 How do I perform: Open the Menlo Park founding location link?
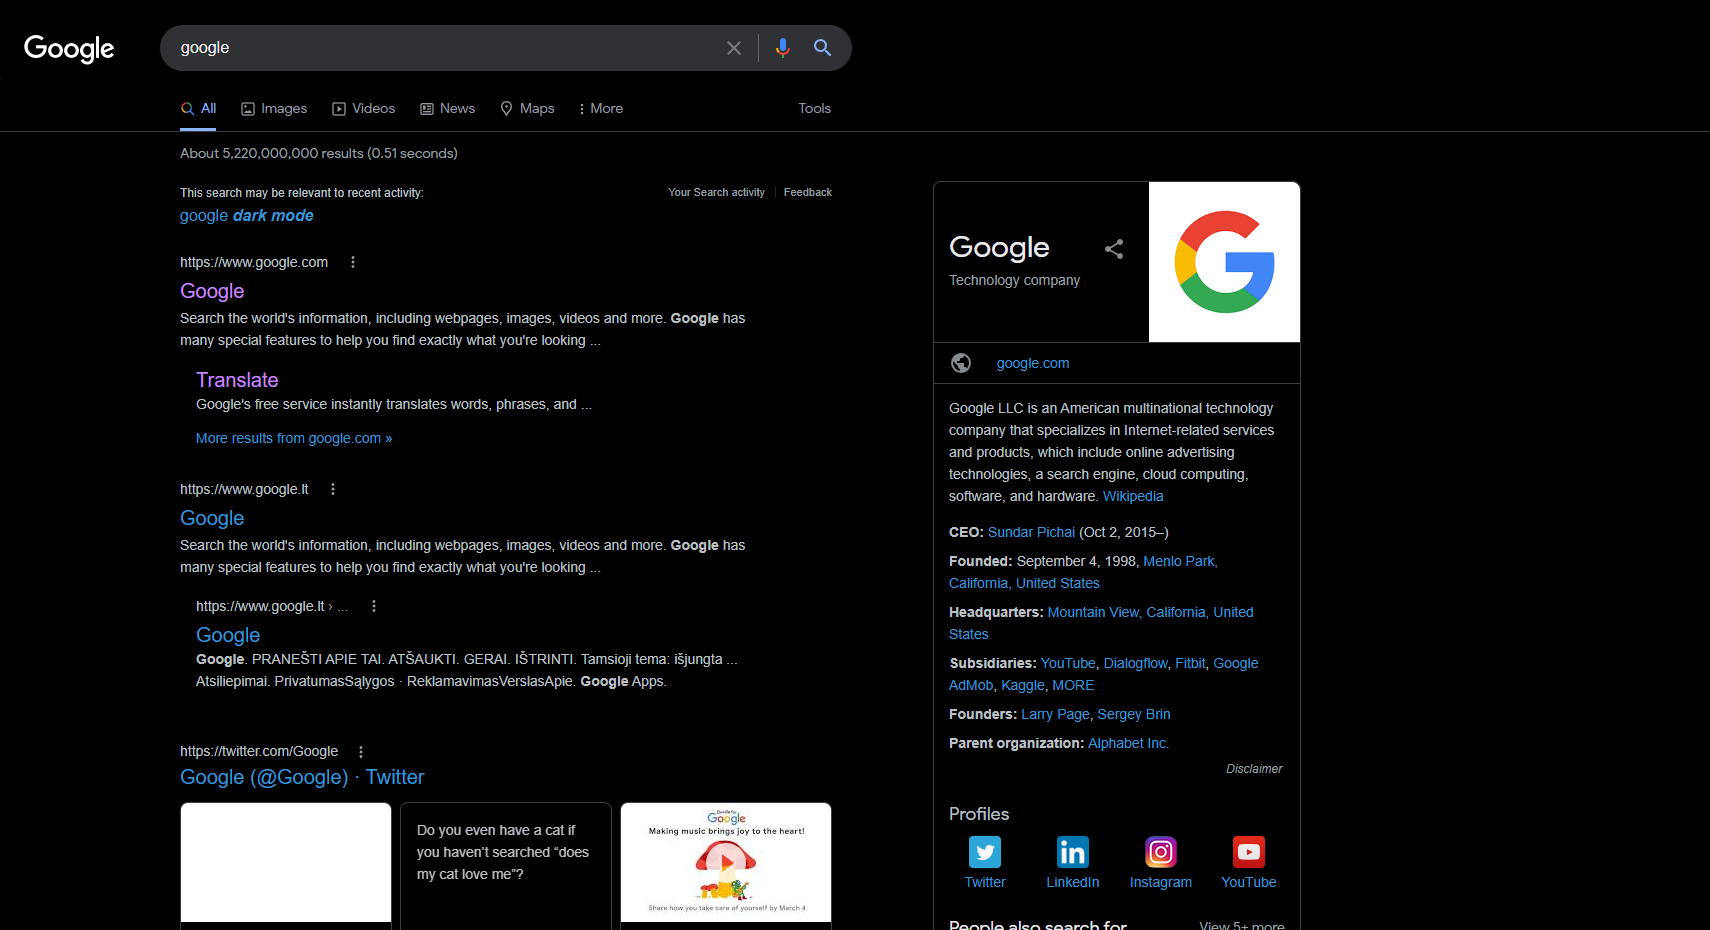[x=1180, y=561]
